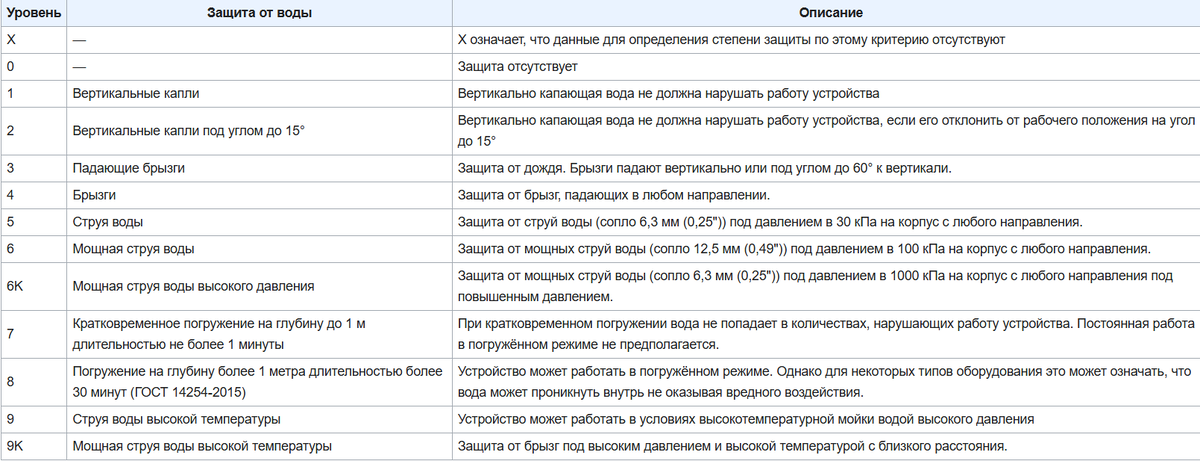Click 'Вертикальные капли под углом до 15°' cell
The width and height of the screenshot is (1200, 461).
[x=258, y=131]
